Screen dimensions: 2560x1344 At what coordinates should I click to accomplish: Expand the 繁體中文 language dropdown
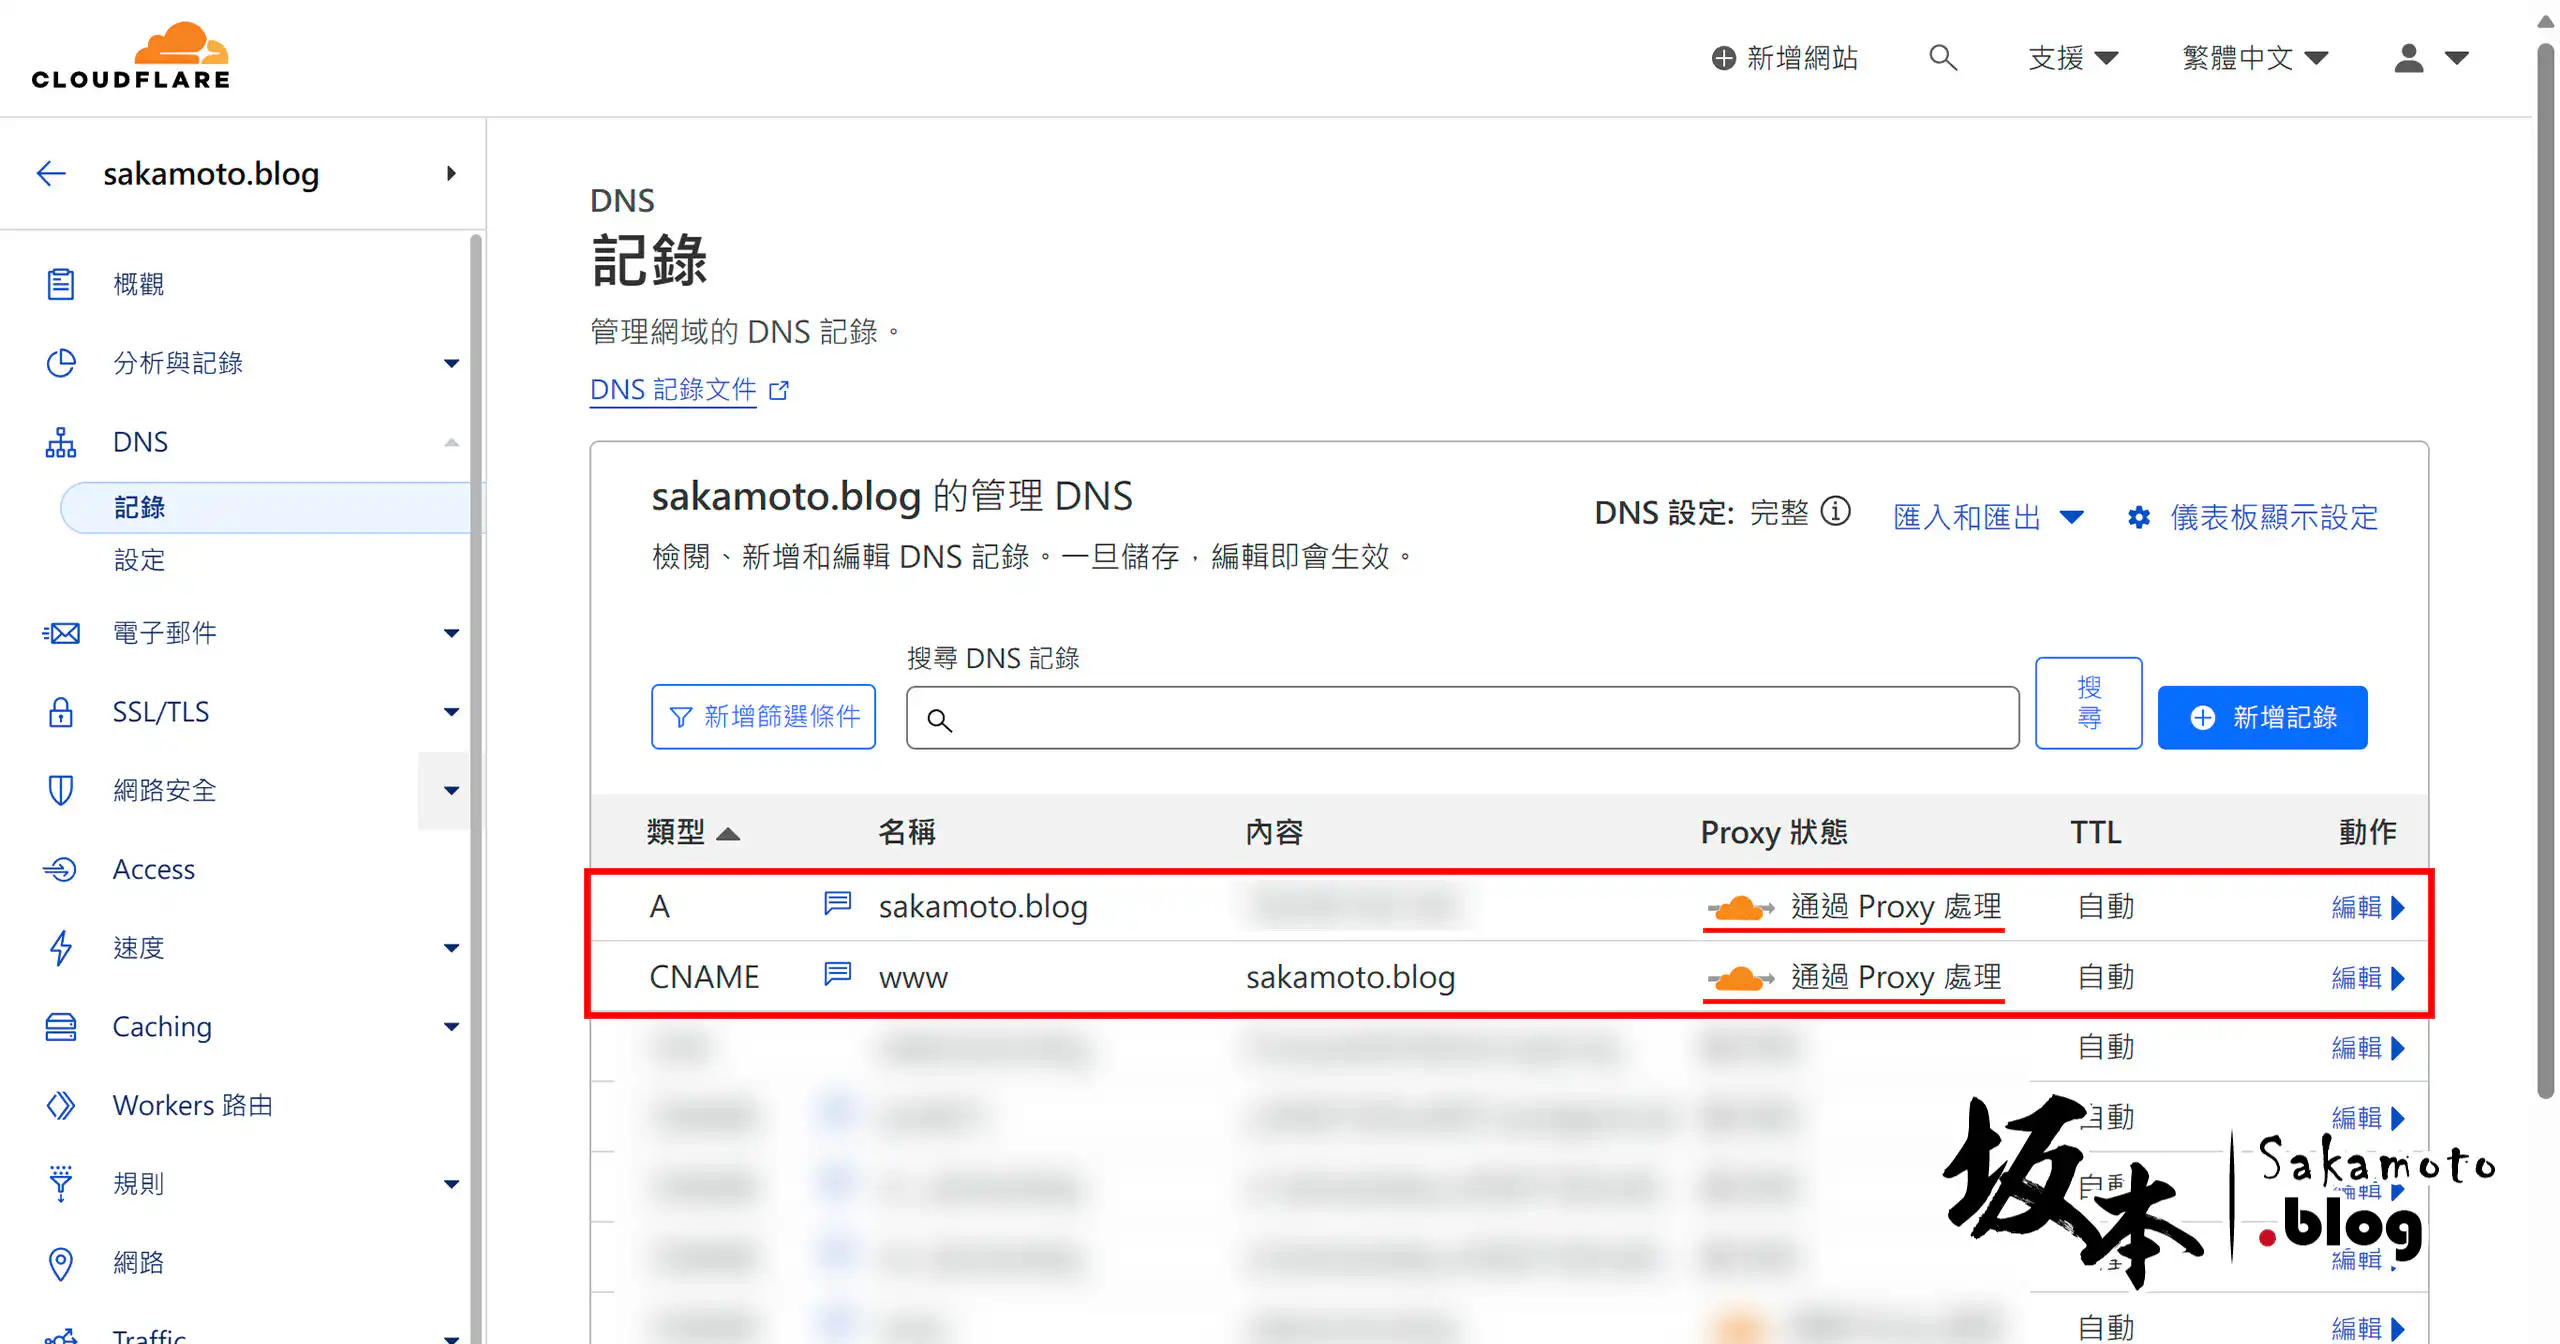pos(2254,57)
